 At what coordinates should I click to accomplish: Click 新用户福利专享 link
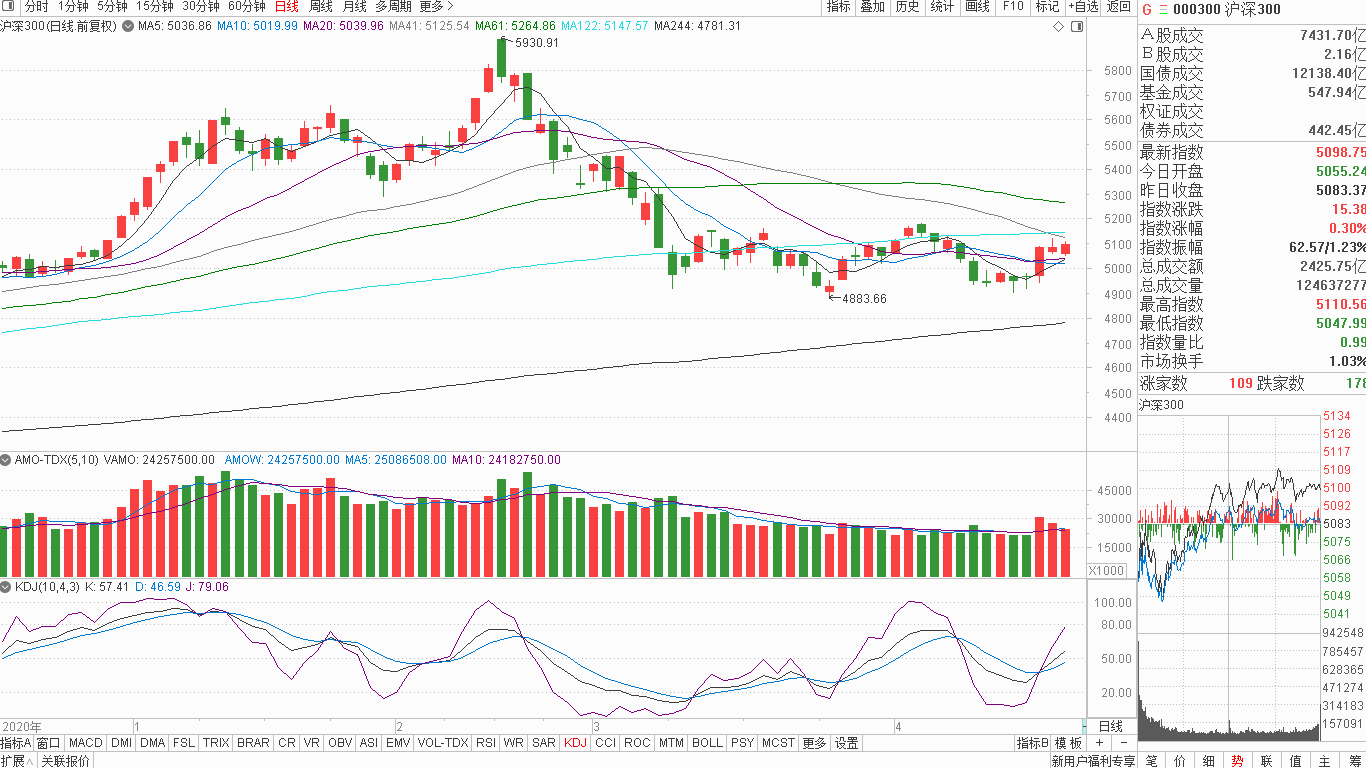[x=1093, y=761]
